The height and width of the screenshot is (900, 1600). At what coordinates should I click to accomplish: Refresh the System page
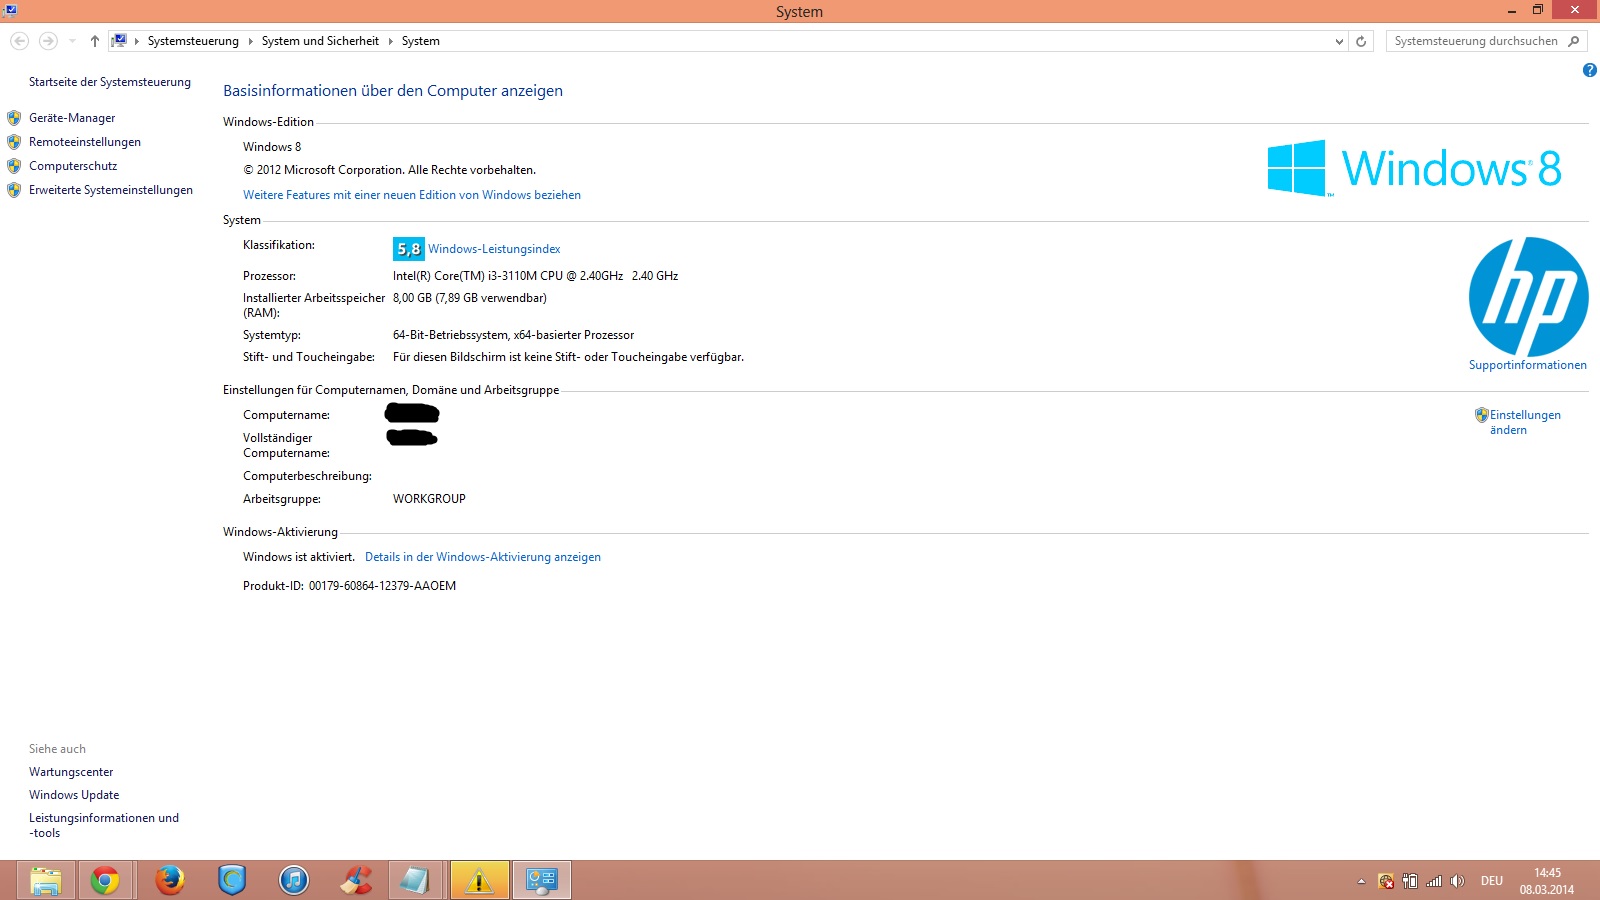[1361, 41]
